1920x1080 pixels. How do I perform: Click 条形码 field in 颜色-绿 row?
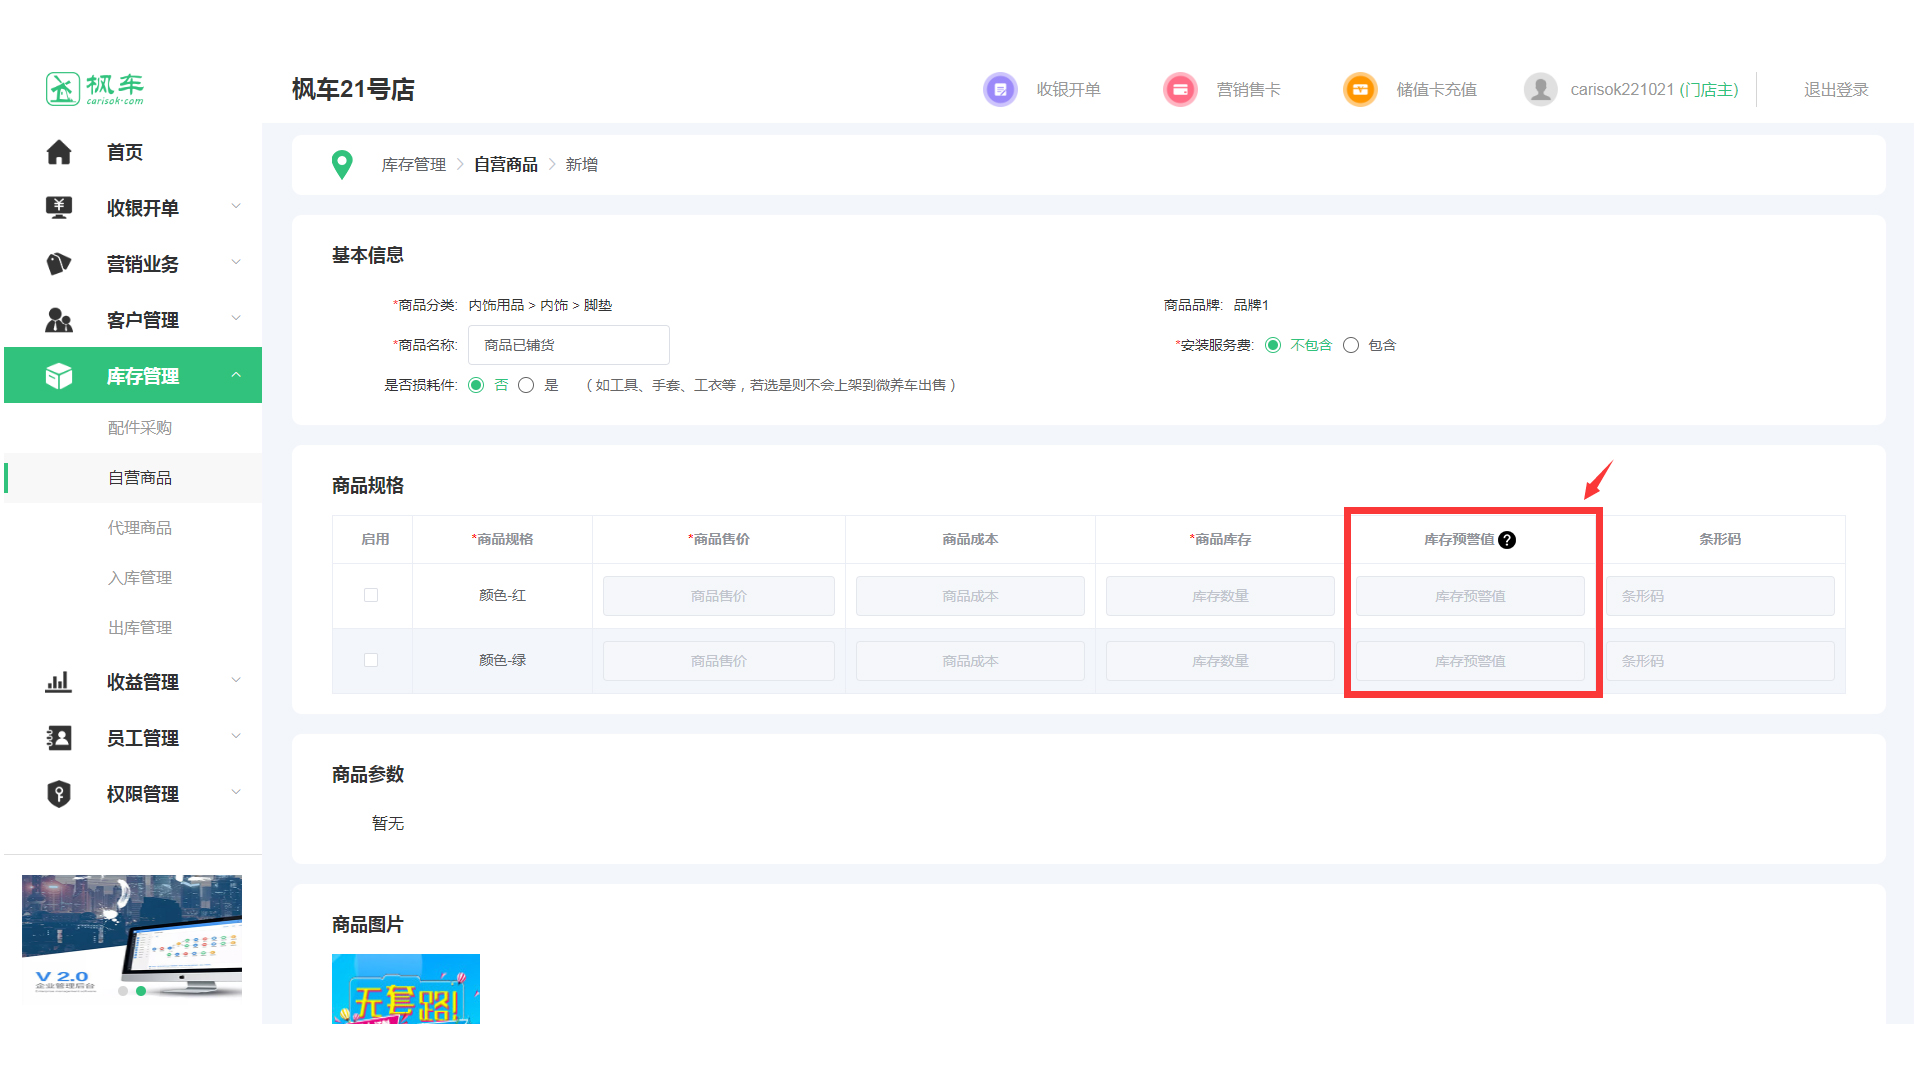(1720, 661)
